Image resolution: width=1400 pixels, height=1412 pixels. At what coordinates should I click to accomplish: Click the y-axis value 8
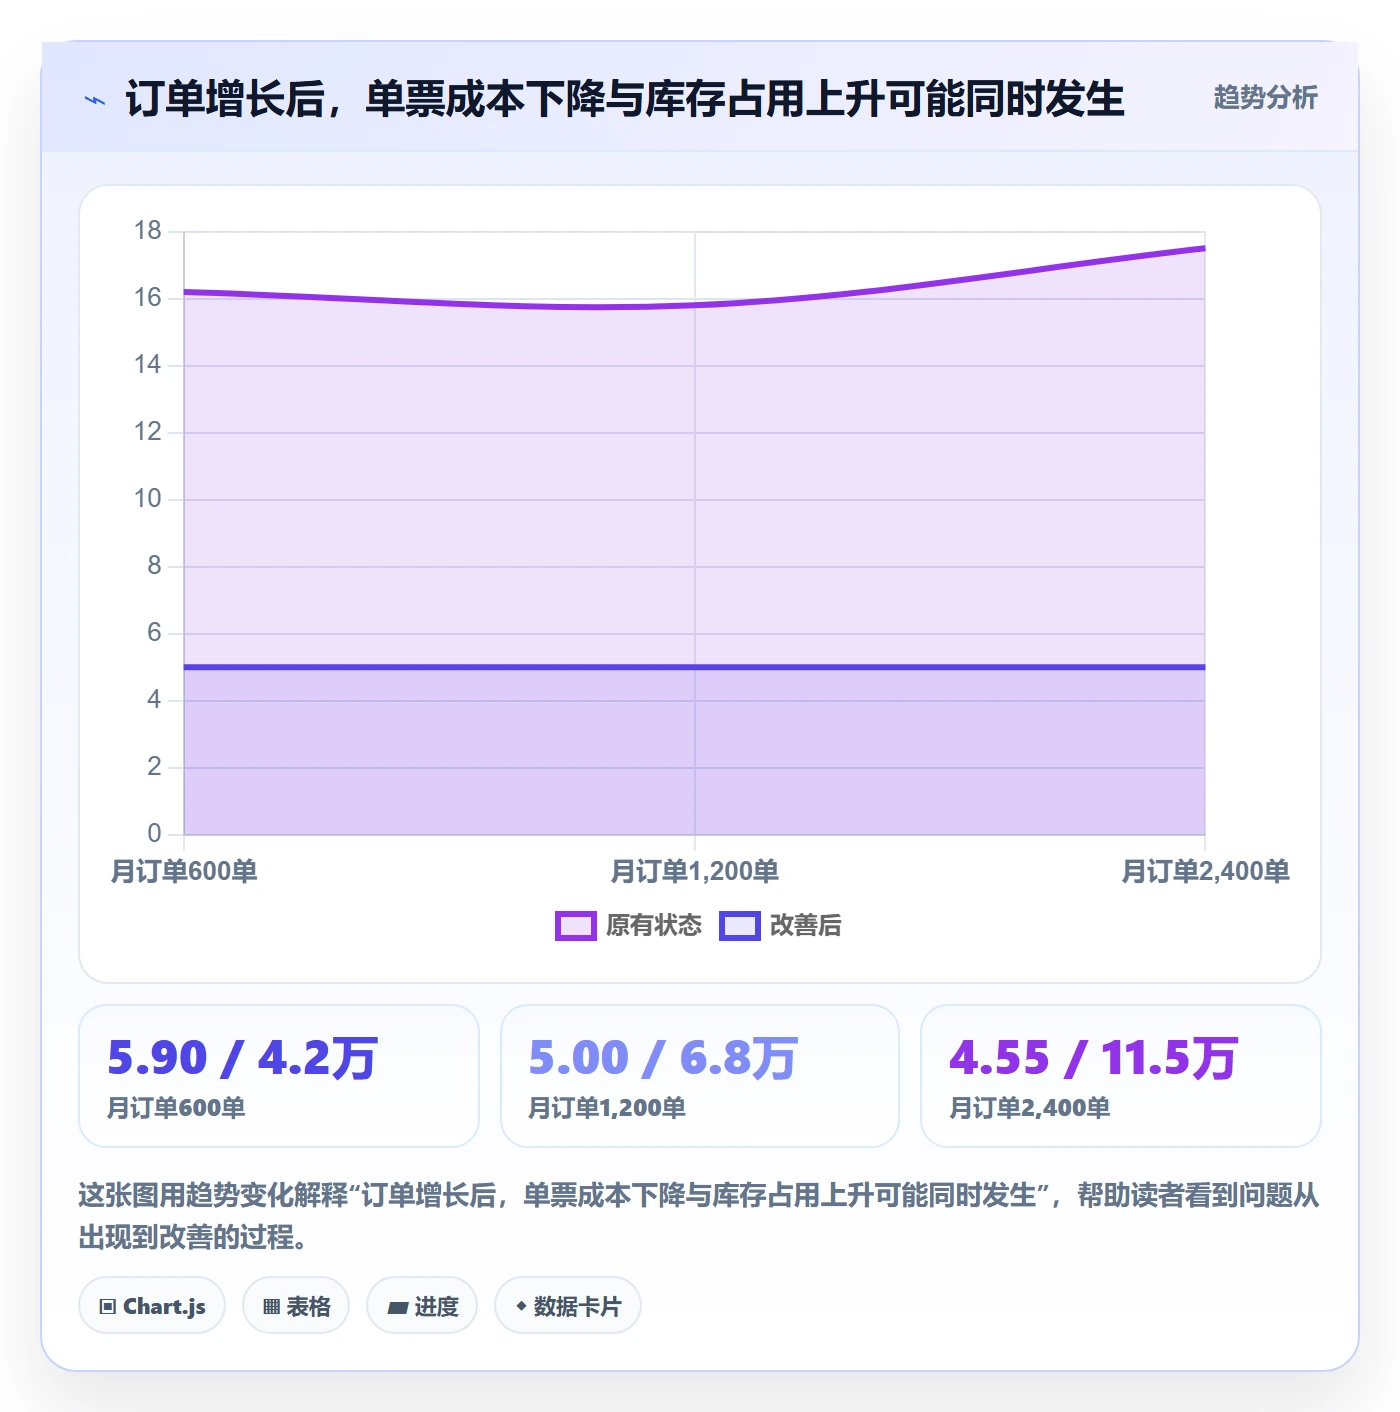coord(154,565)
